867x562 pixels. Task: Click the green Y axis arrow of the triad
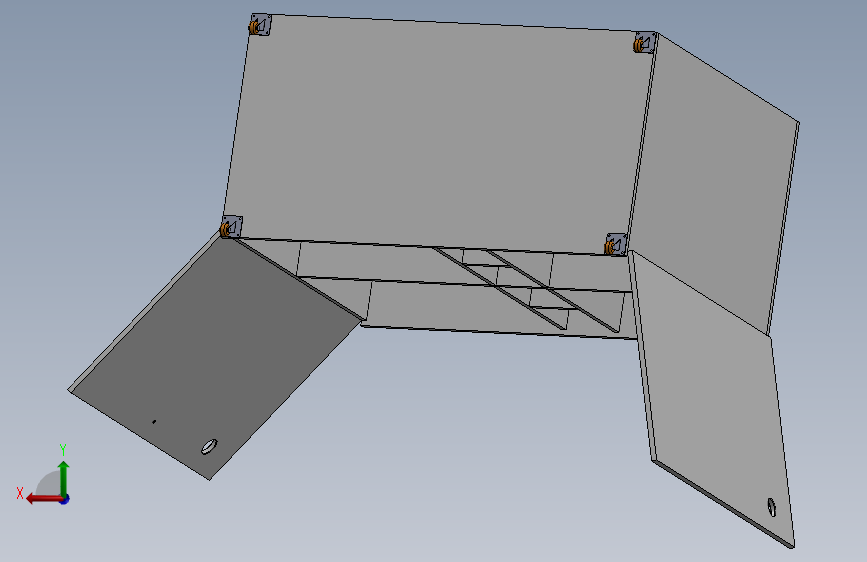tap(64, 478)
